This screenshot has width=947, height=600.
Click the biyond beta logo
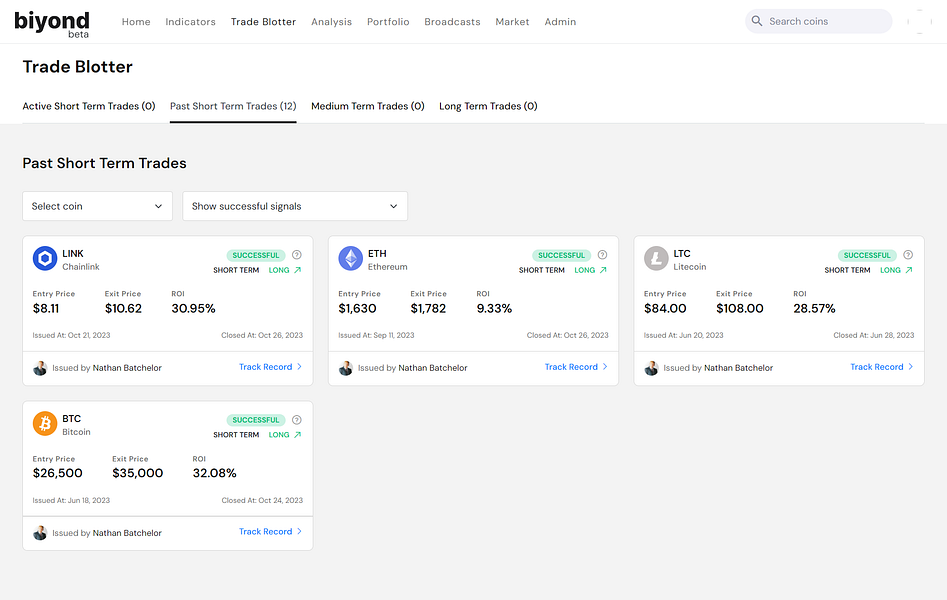pyautogui.click(x=52, y=23)
